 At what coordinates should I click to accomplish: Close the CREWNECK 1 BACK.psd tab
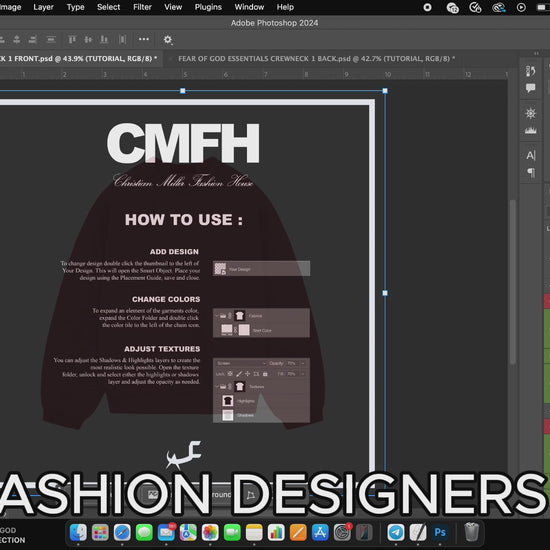(171, 59)
